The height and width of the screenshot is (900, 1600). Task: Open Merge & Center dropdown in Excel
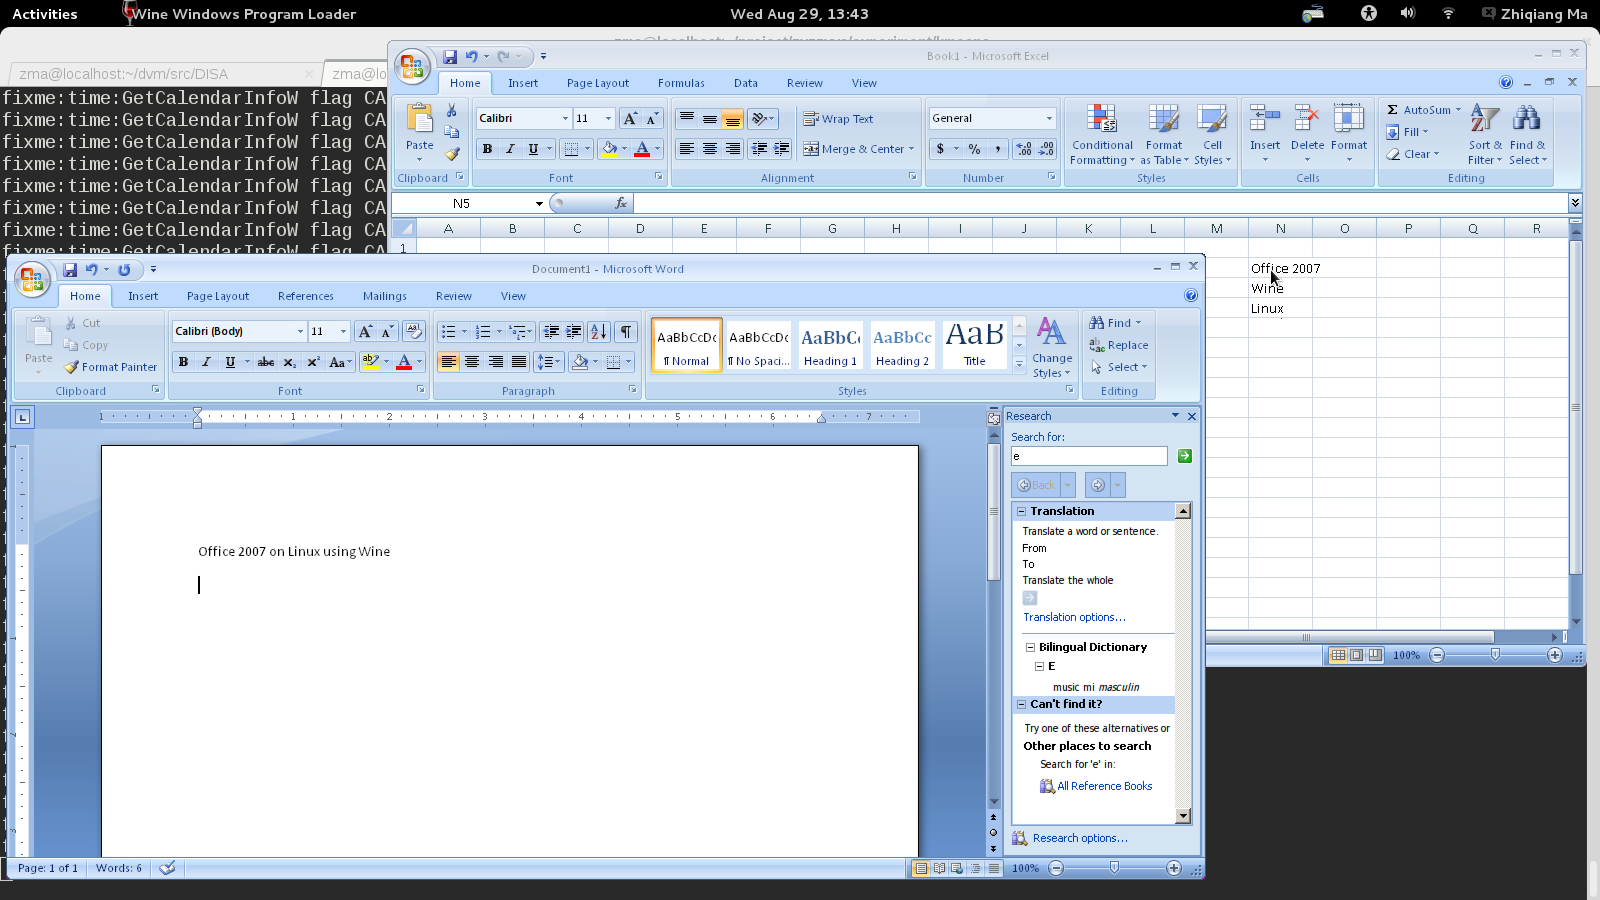(911, 149)
